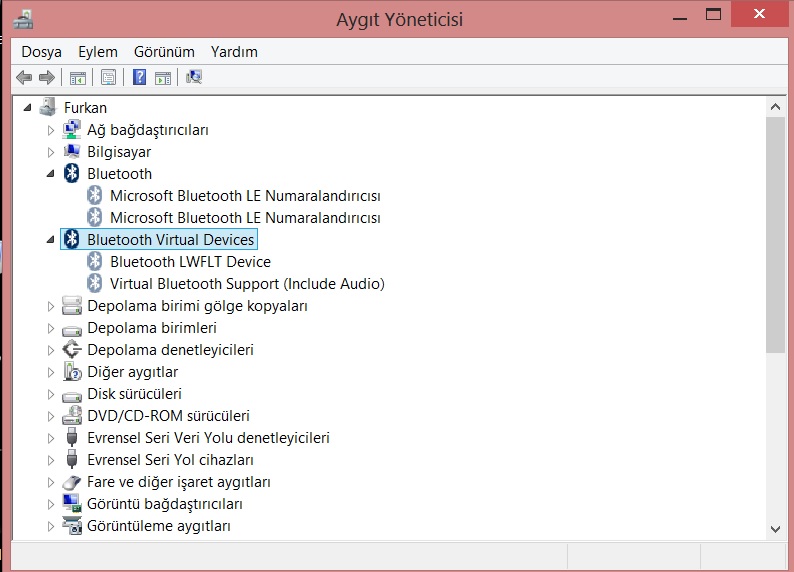Click the blue Help question-mark toolbar icon

[x=139, y=77]
